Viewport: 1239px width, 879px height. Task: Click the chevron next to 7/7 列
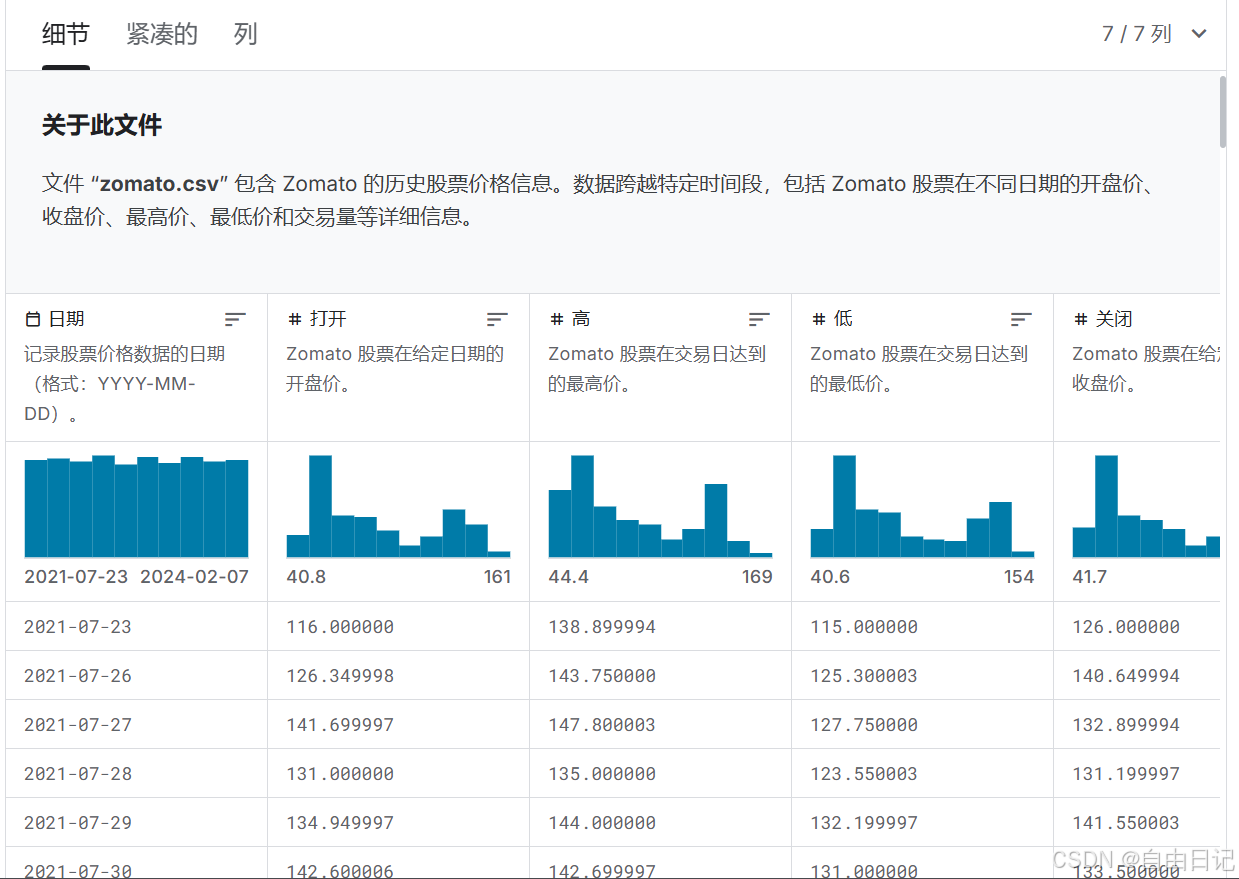[x=1198, y=33]
